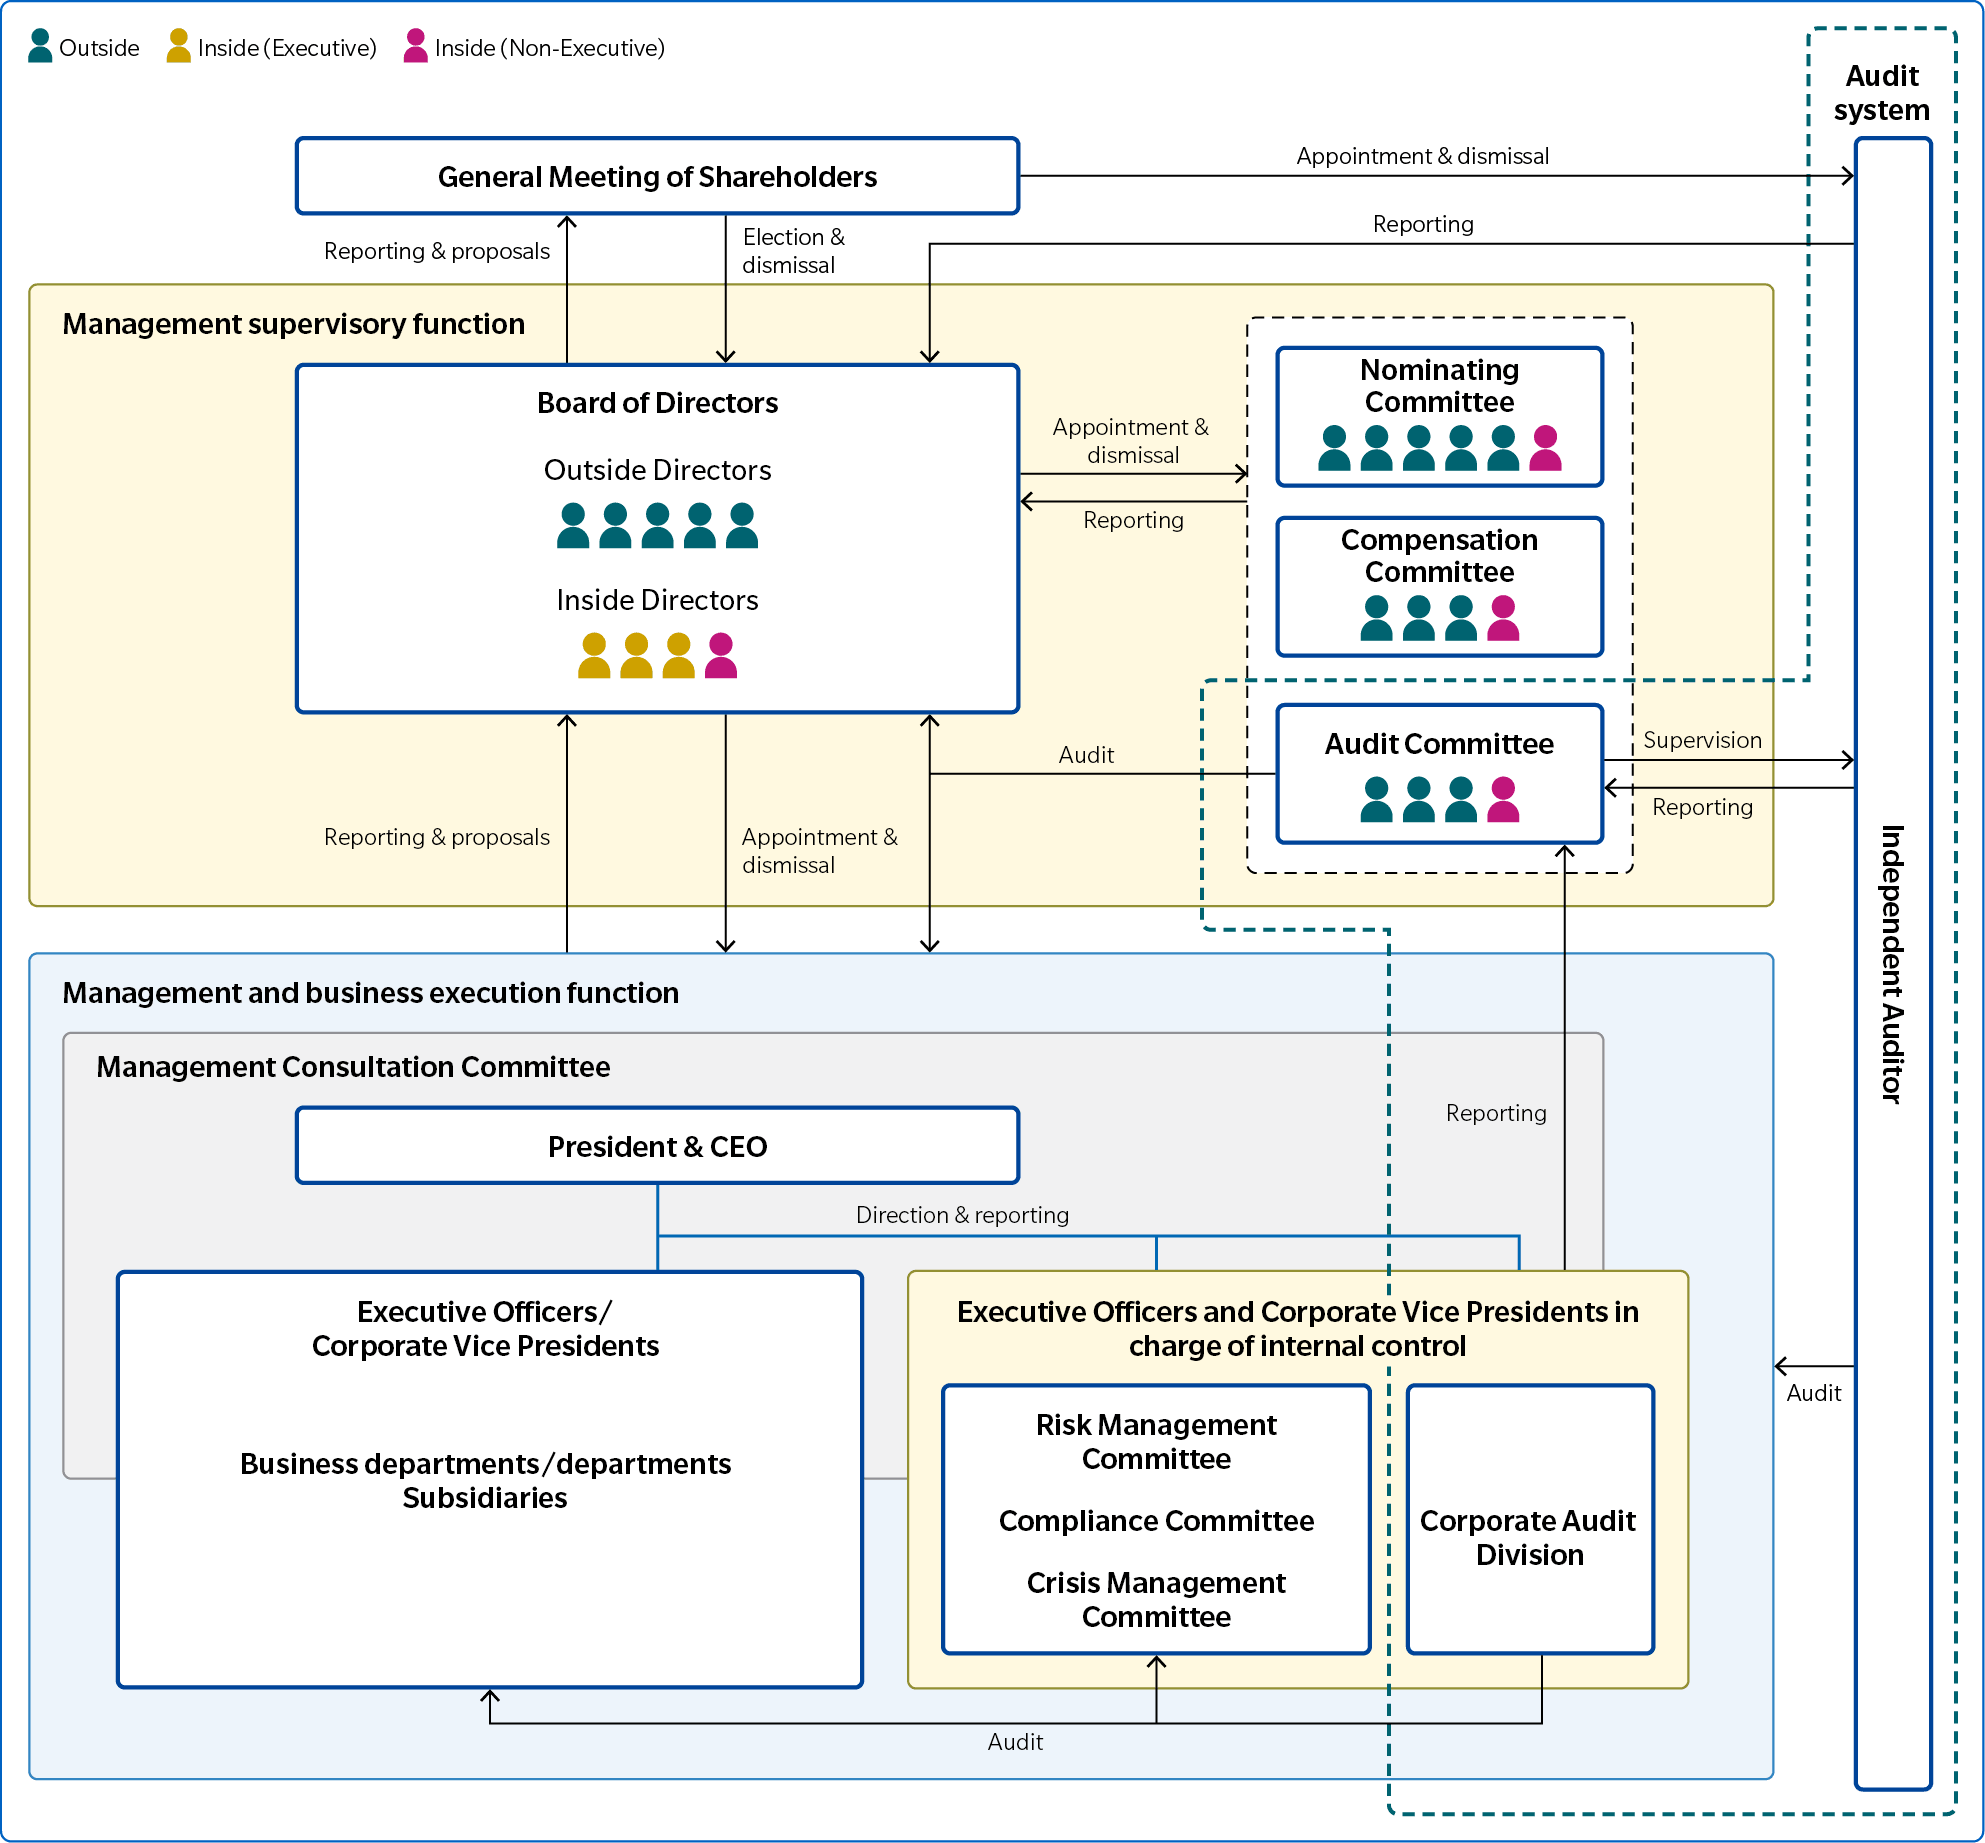
Task: Click the Audit label under Corporate Audit Division
Action: 1015,1742
